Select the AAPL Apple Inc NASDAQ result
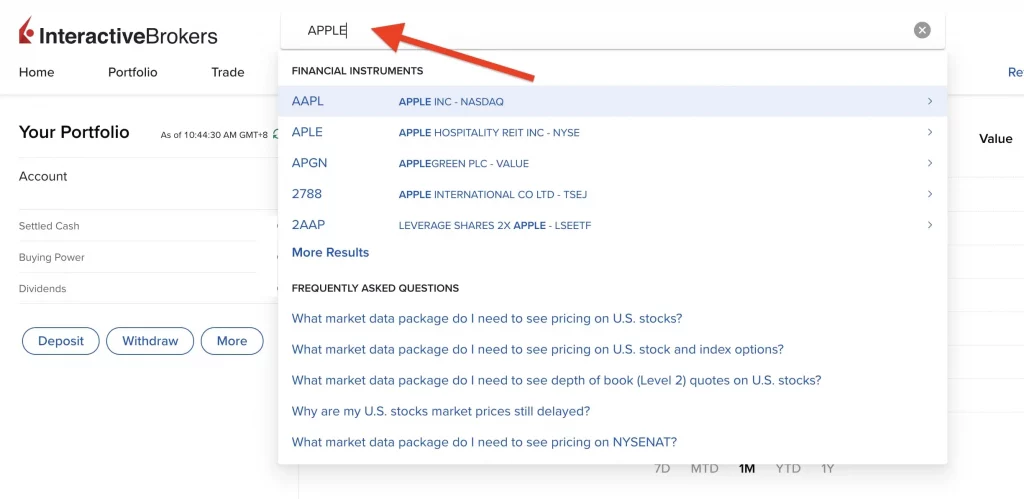 click(450, 101)
